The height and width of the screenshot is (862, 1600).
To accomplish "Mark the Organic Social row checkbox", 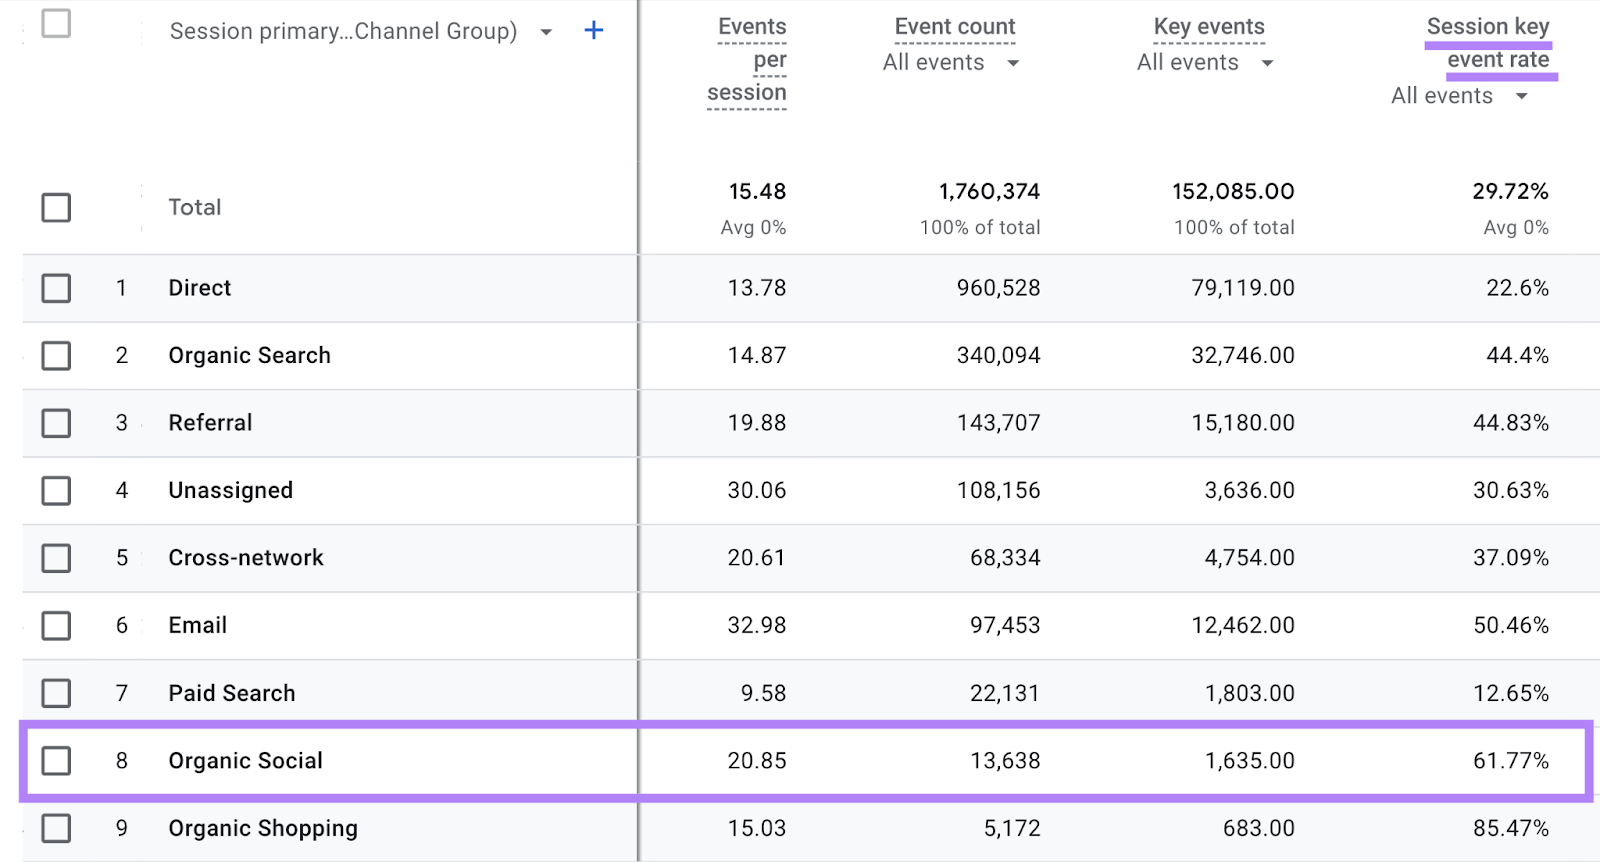I will pyautogui.click(x=56, y=761).
